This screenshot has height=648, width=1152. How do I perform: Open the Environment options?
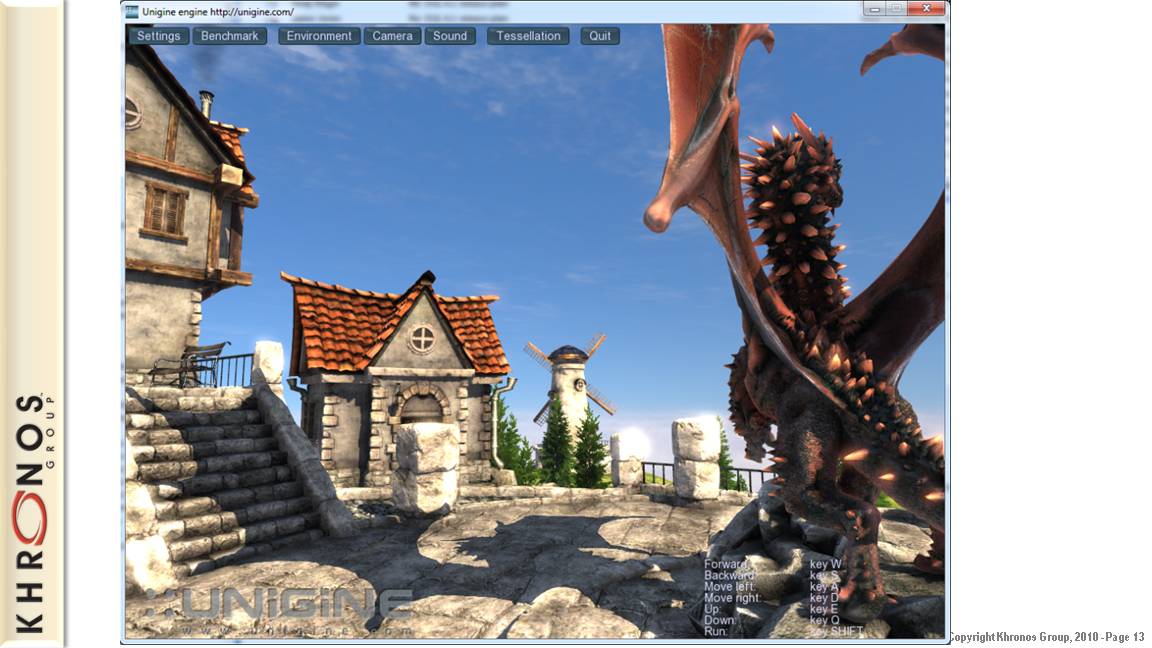coord(319,36)
